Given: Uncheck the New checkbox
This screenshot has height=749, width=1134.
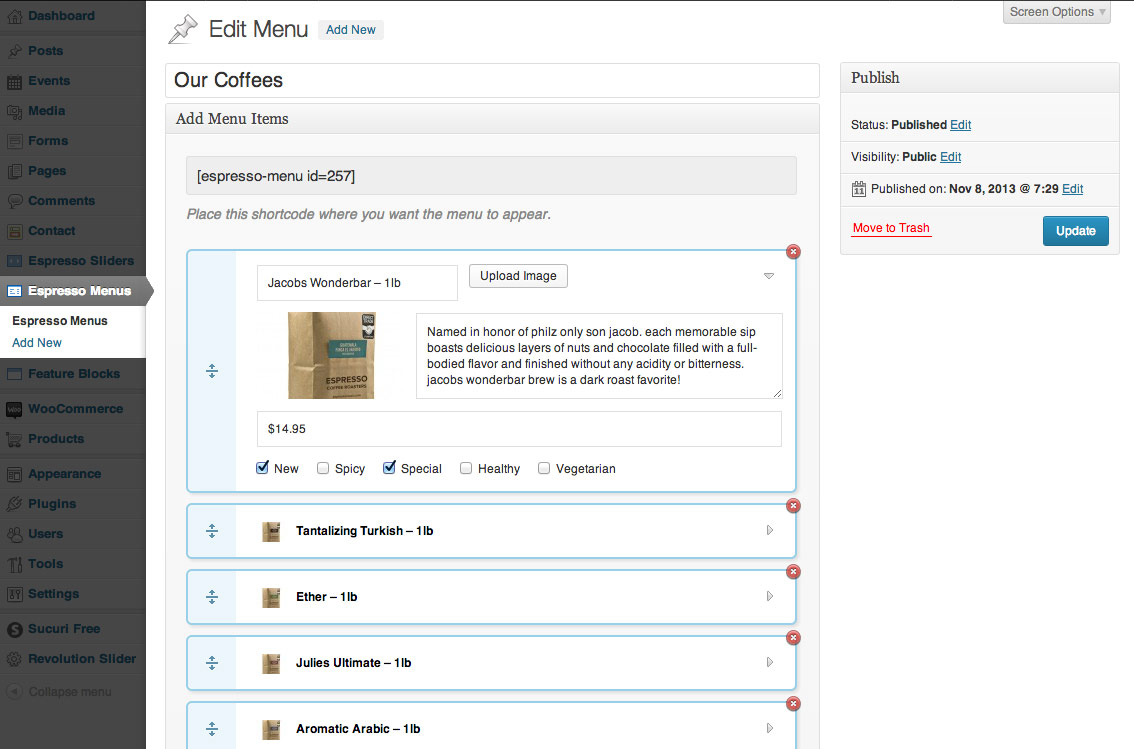Looking at the screenshot, I should (x=263, y=468).
